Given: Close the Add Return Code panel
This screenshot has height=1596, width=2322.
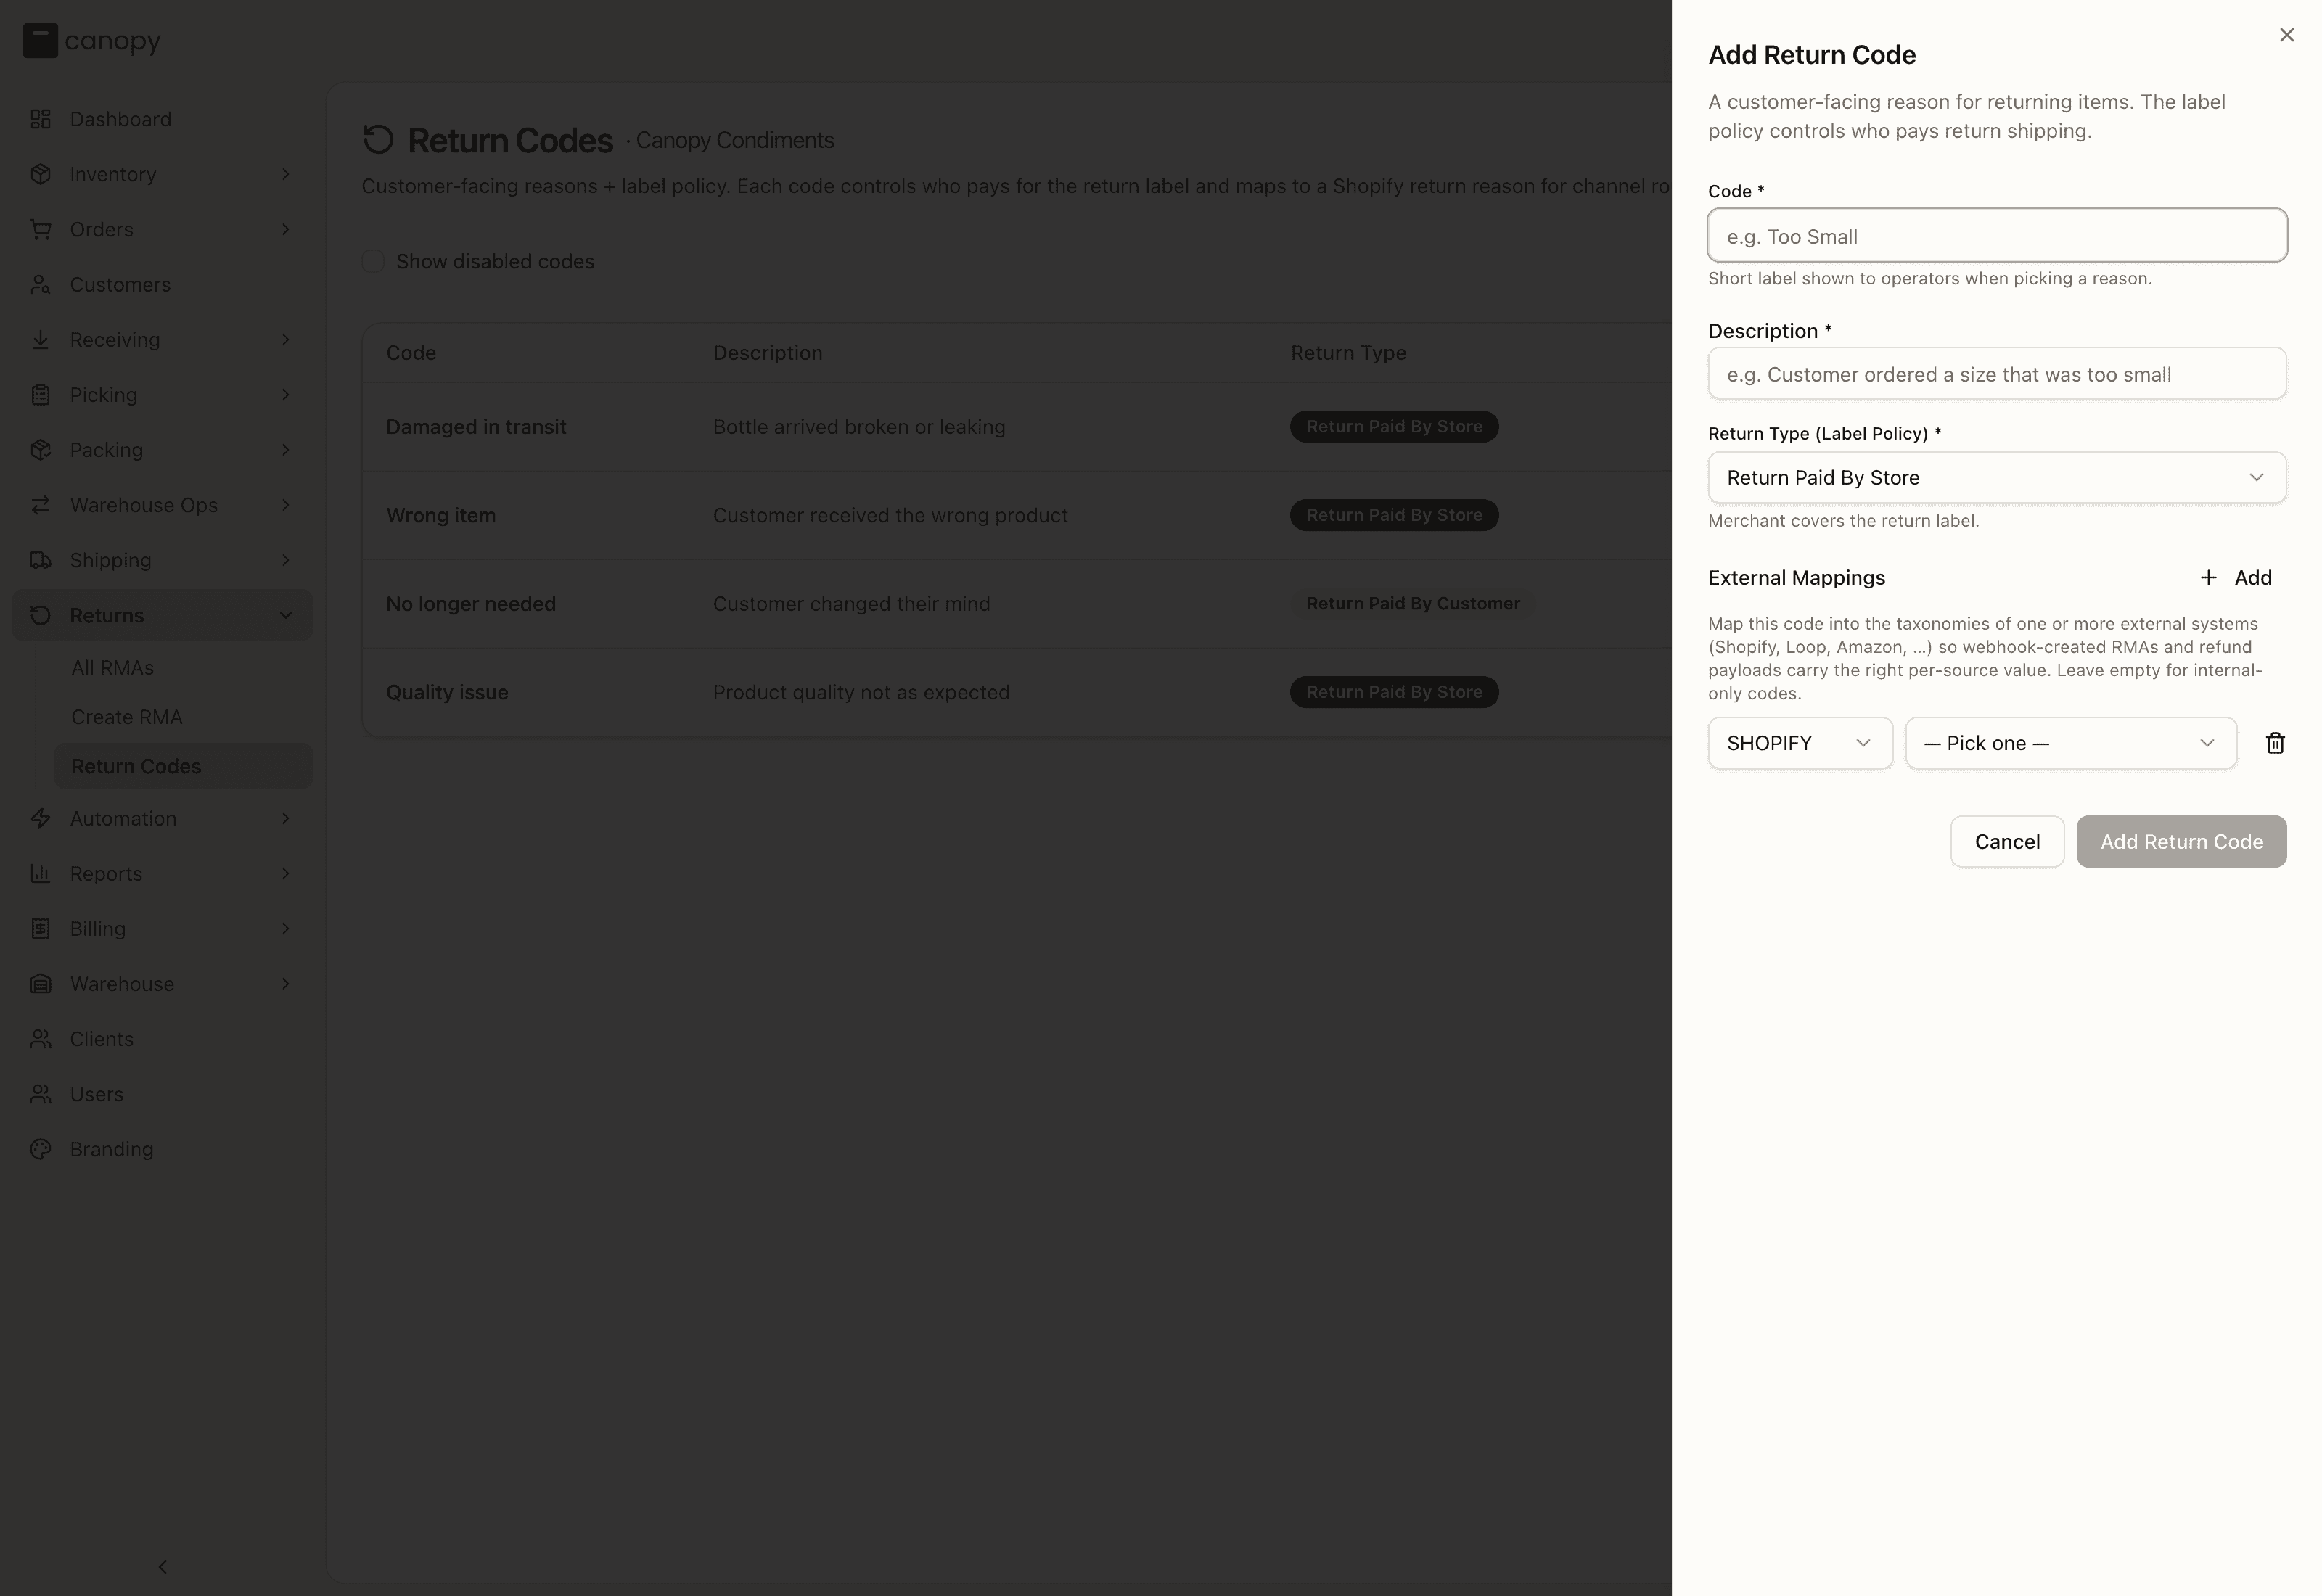Looking at the screenshot, I should pos(2286,35).
